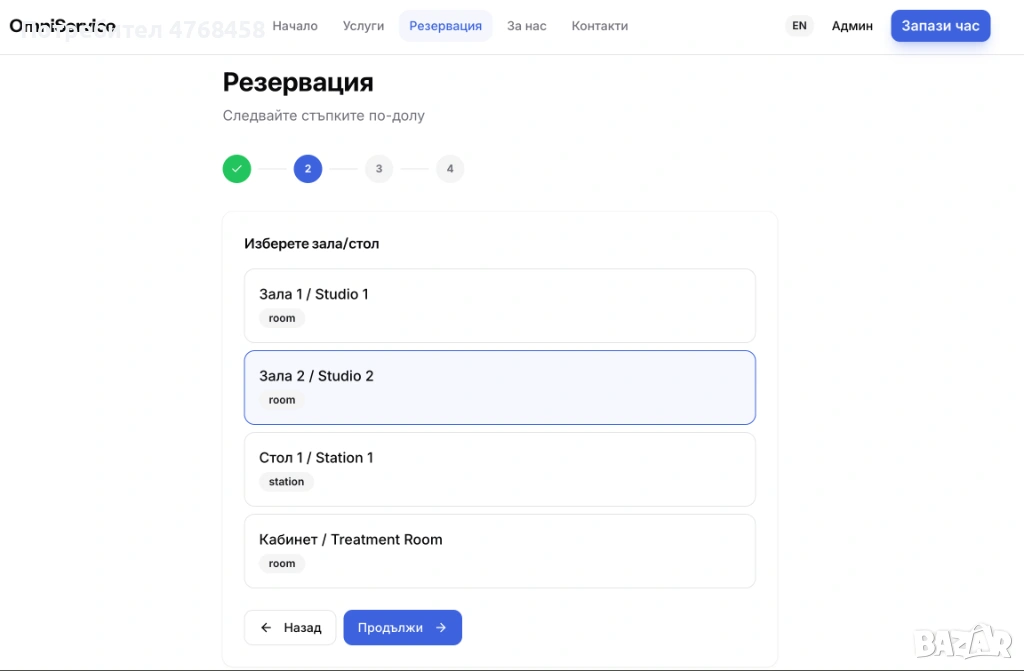Select Зала 2 / Studio 2 option
The width and height of the screenshot is (1024, 671).
click(x=499, y=387)
